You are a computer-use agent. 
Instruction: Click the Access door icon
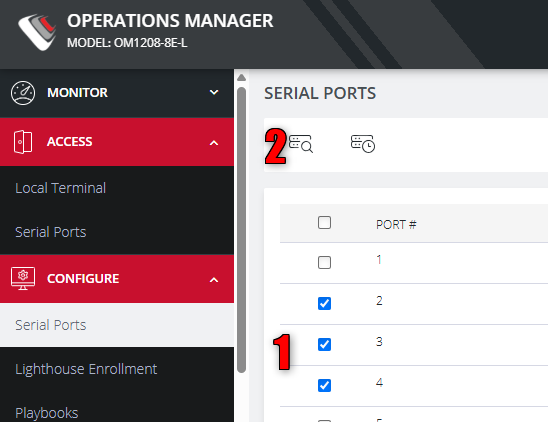23,142
